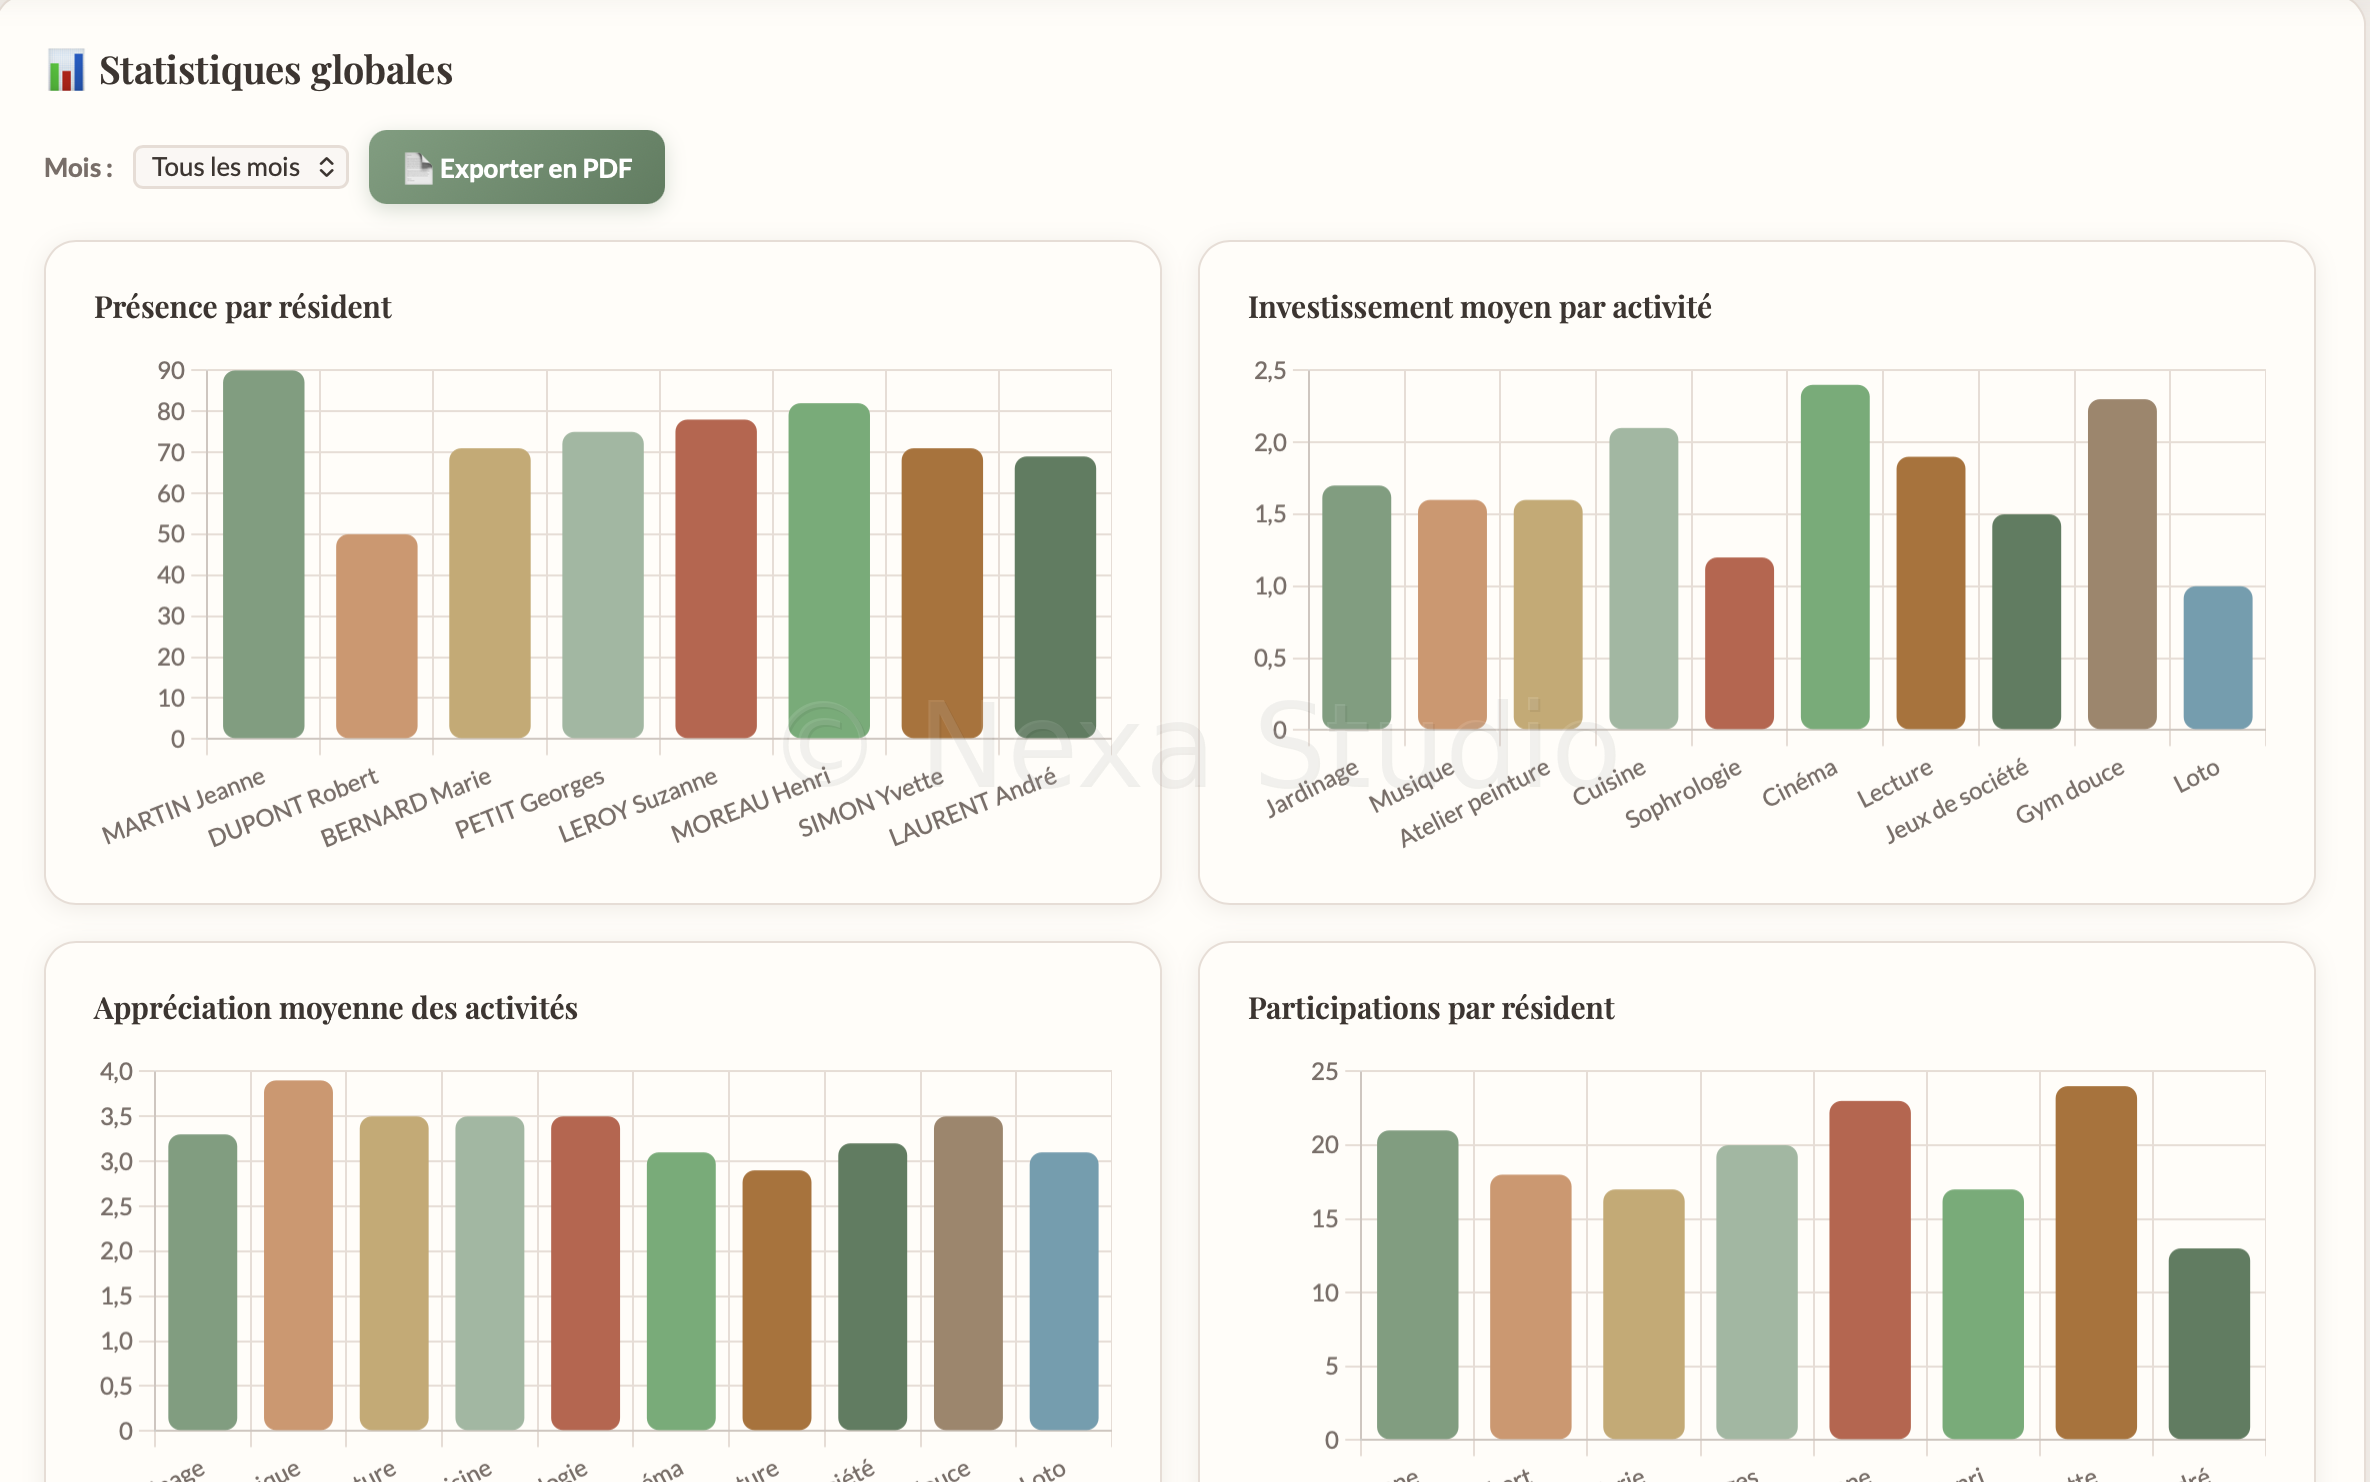Click the PDF document icon in the export button
This screenshot has width=2370, height=1482.
(417, 168)
